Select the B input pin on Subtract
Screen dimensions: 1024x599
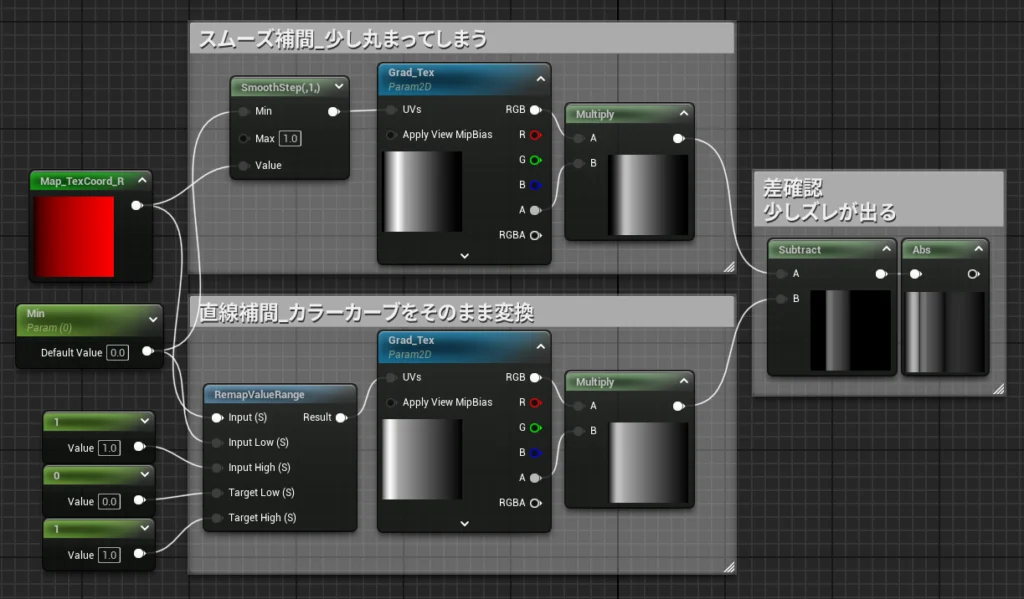[x=781, y=298]
